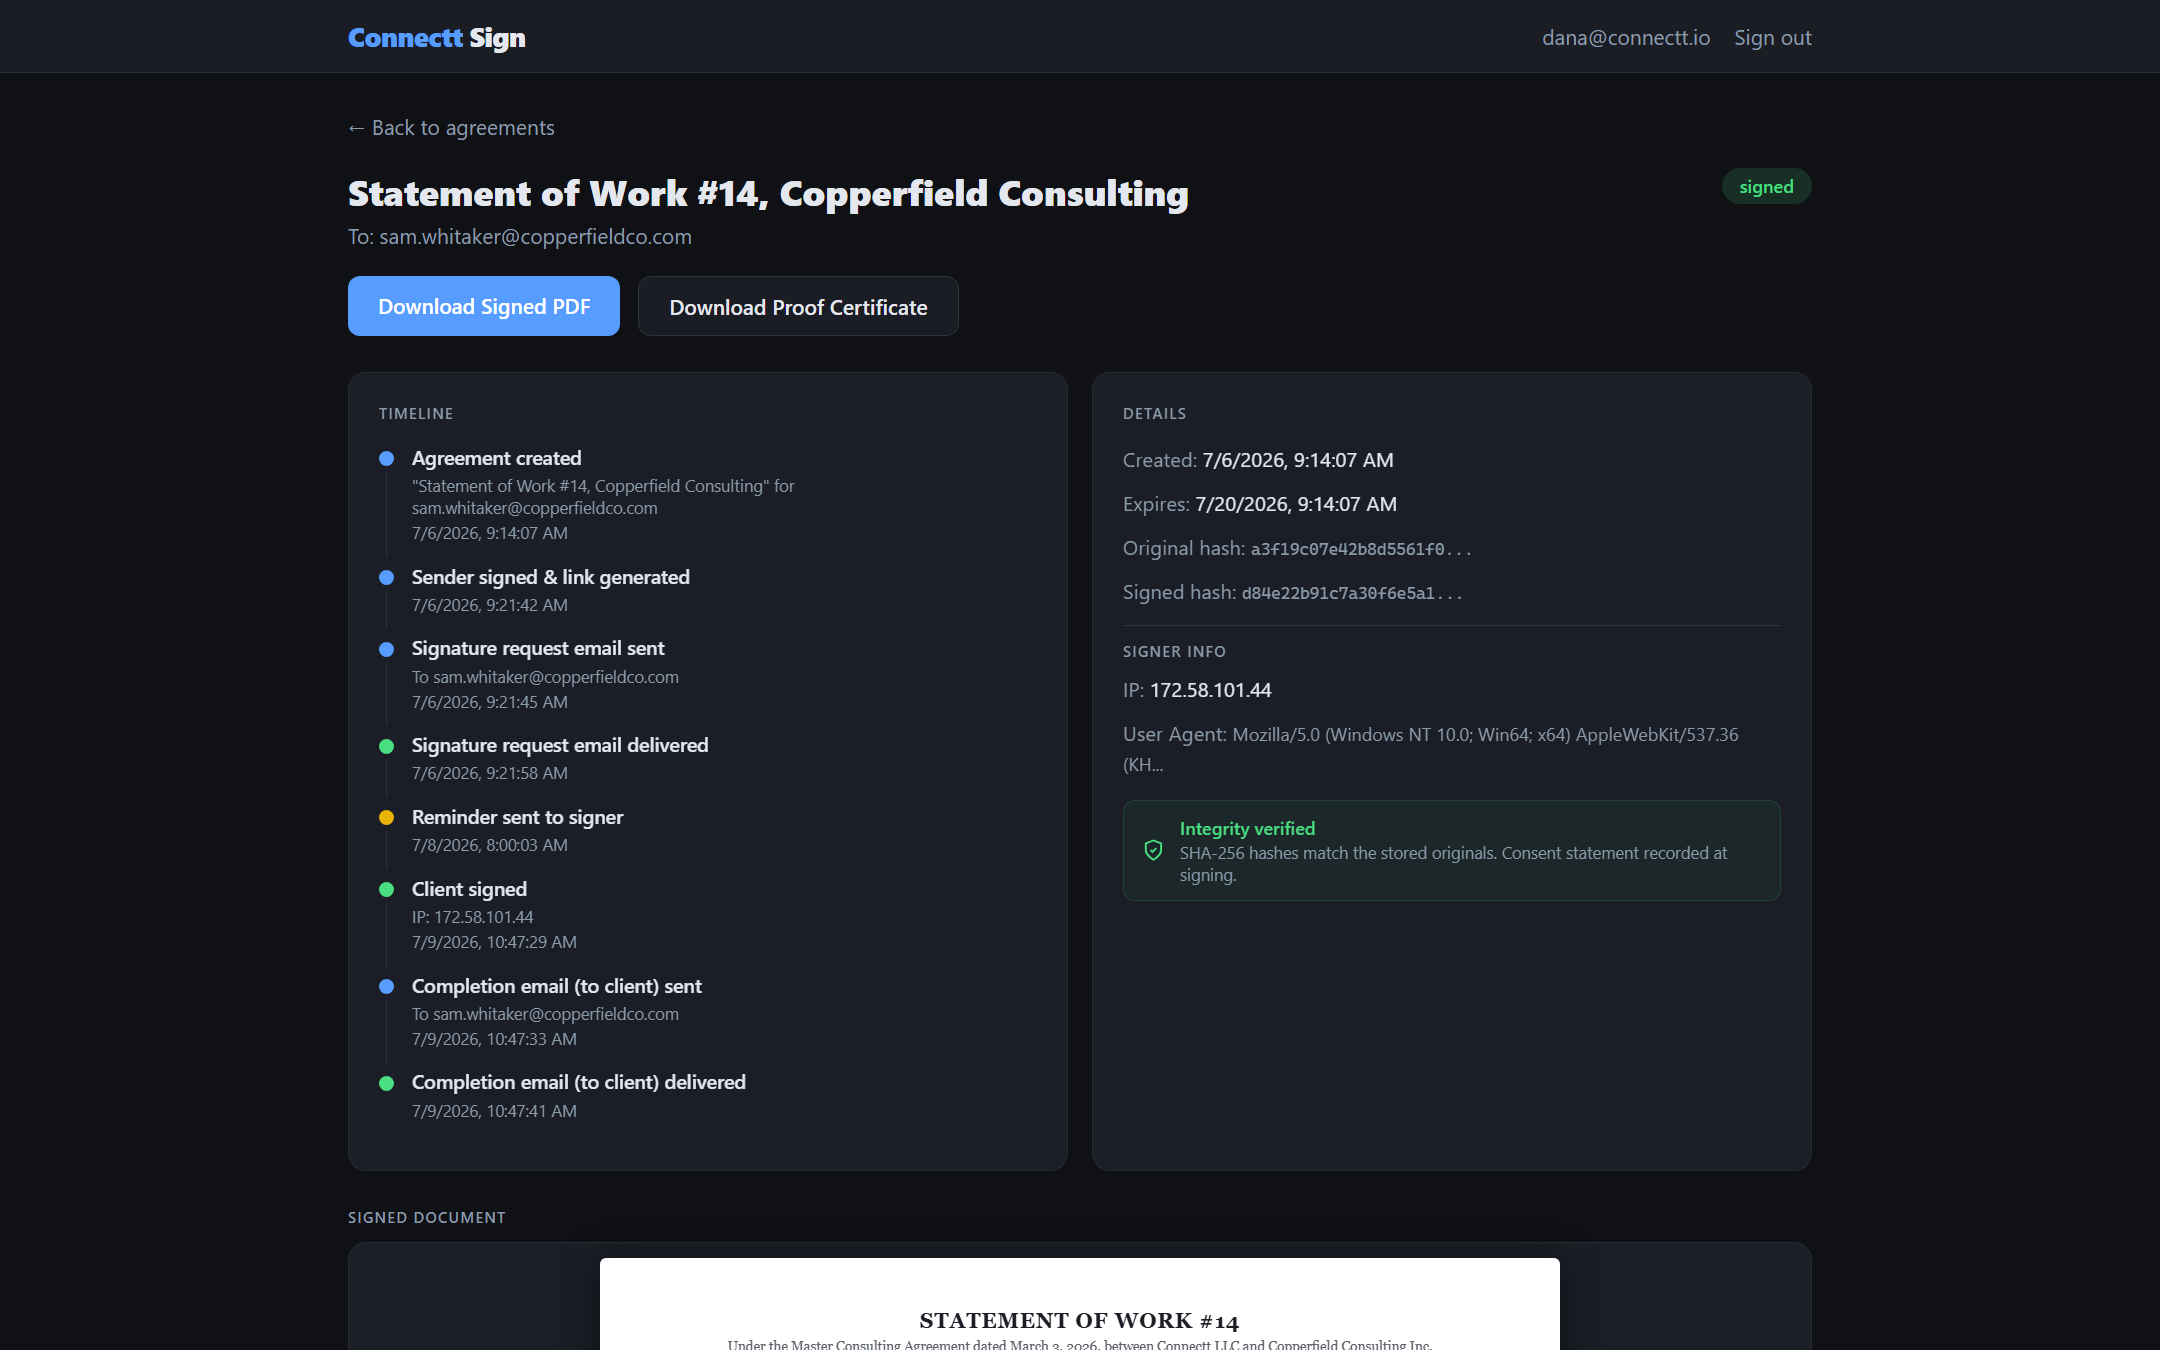Image resolution: width=2160 pixels, height=1350 pixels.
Task: Select Signature request email delivered dot
Action: pos(386,746)
